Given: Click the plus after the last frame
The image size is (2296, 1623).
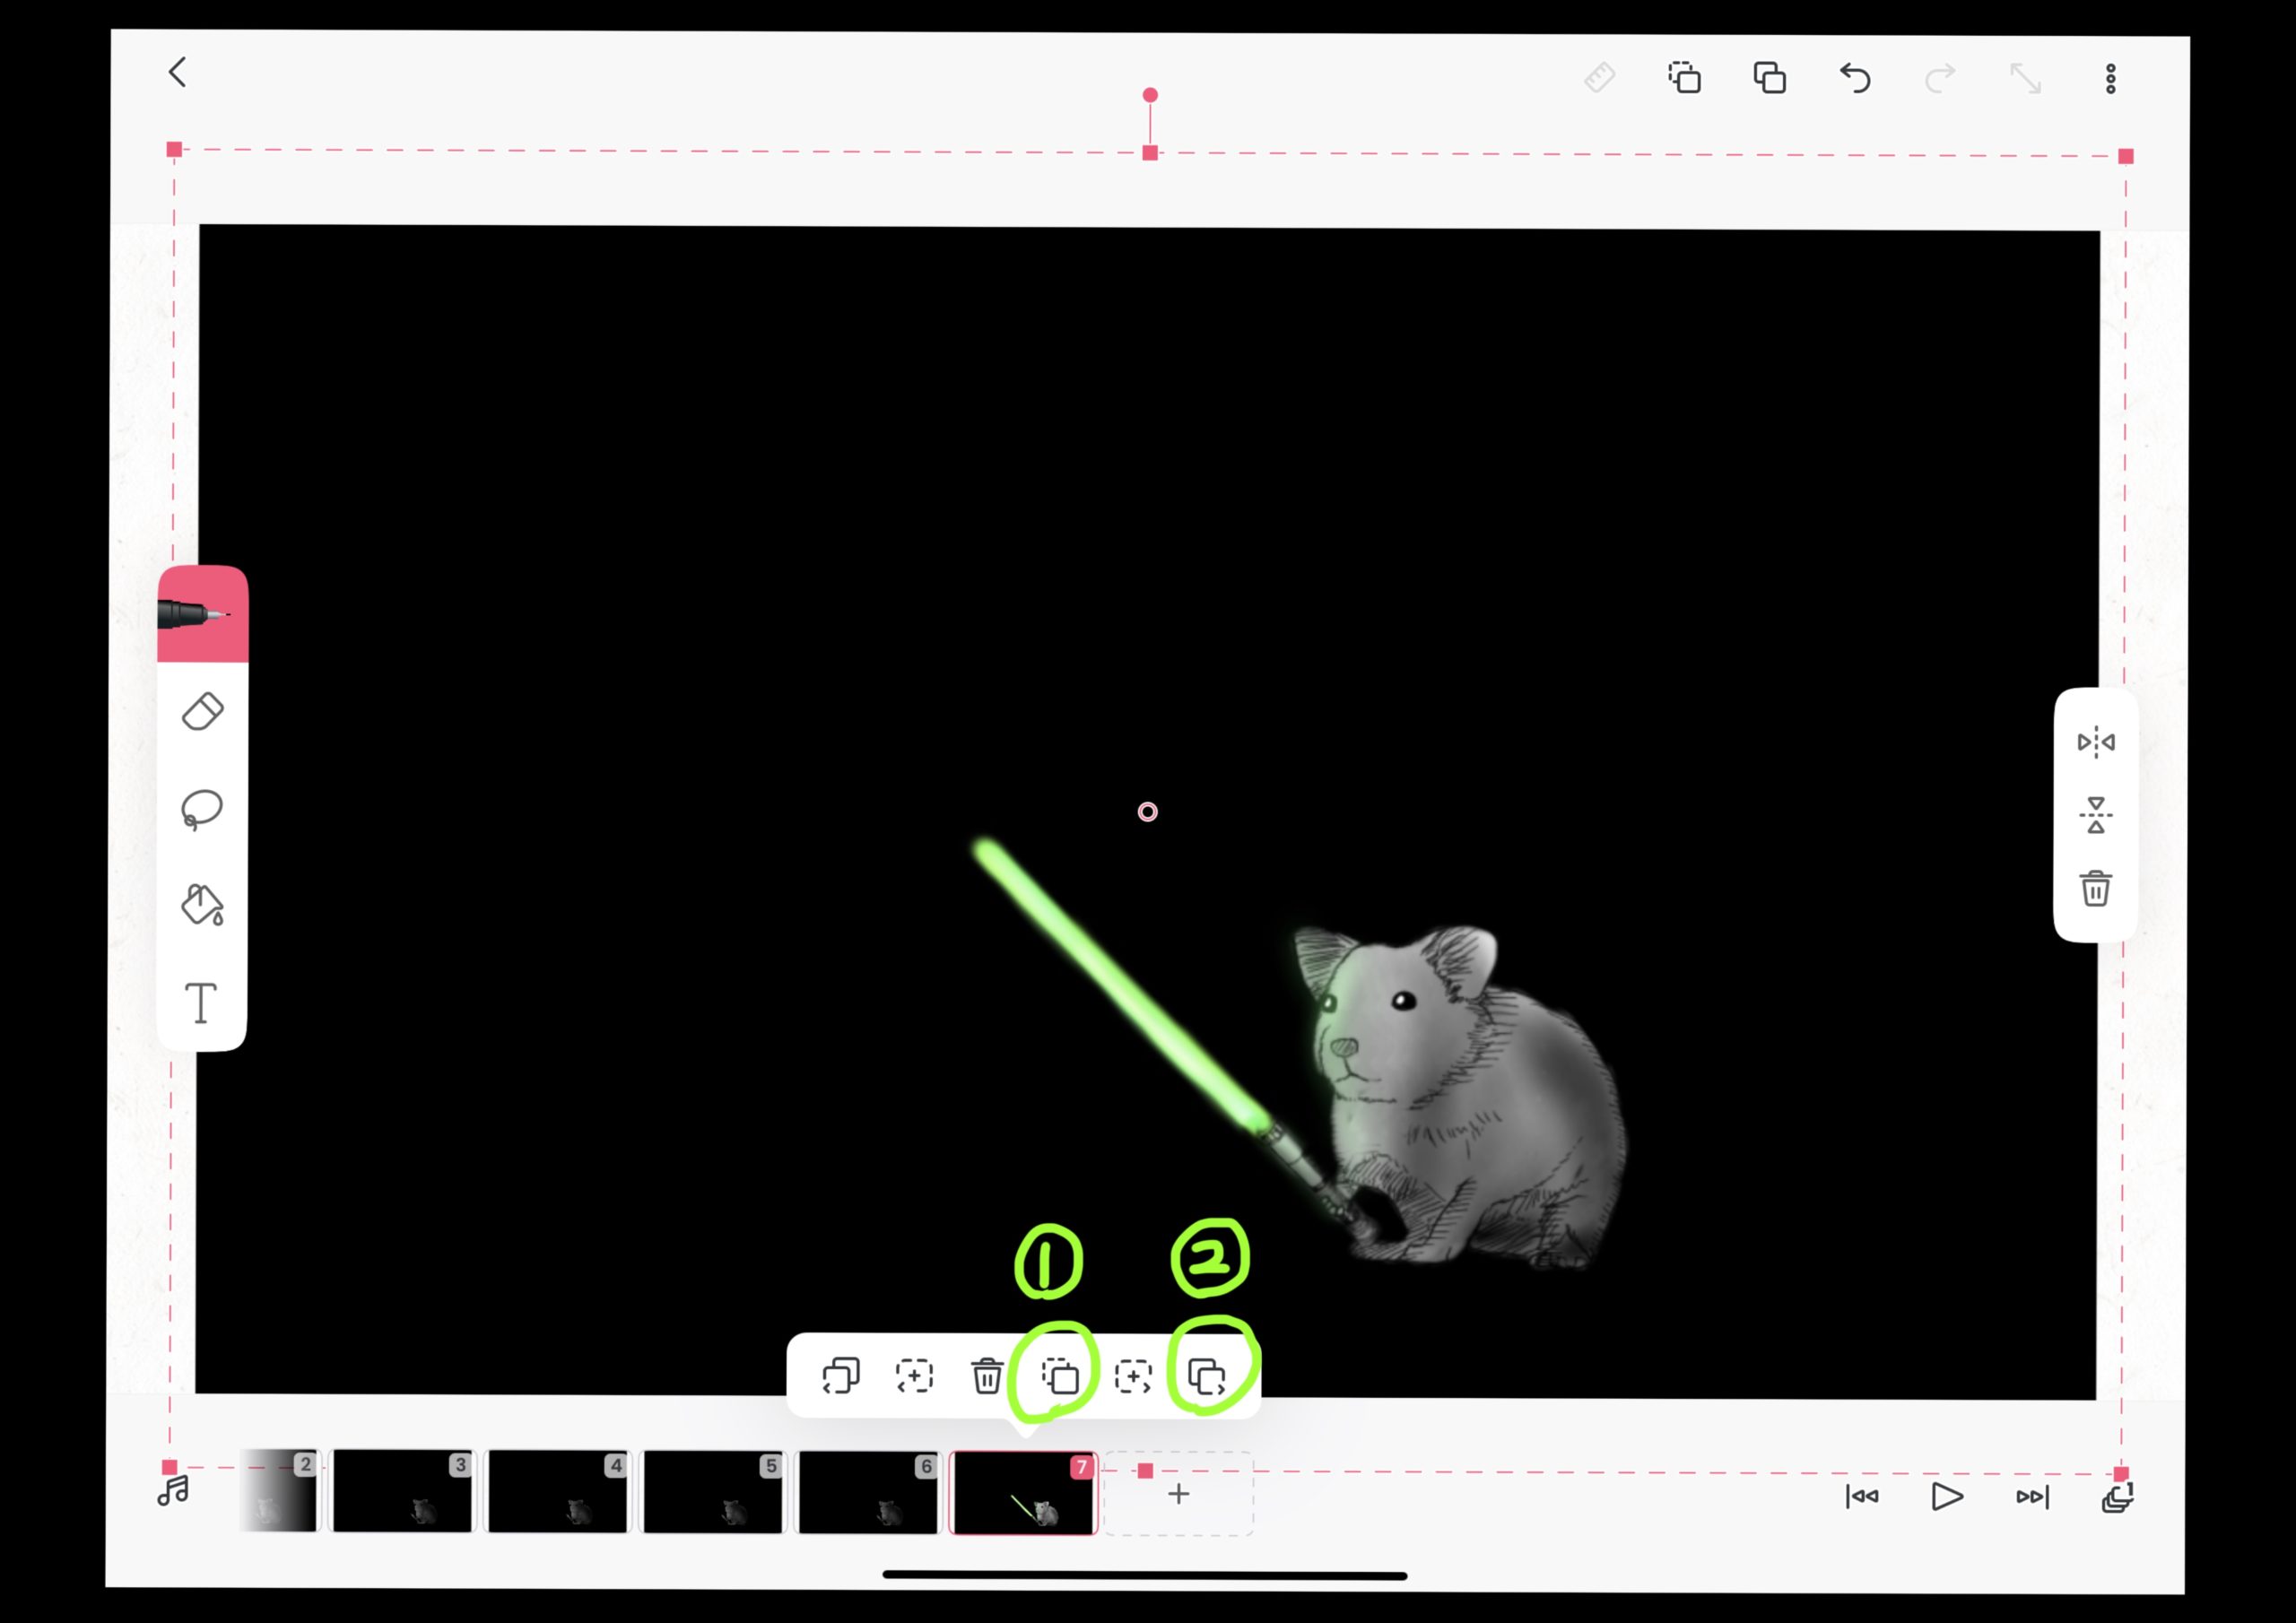Looking at the screenshot, I should (x=1179, y=1494).
